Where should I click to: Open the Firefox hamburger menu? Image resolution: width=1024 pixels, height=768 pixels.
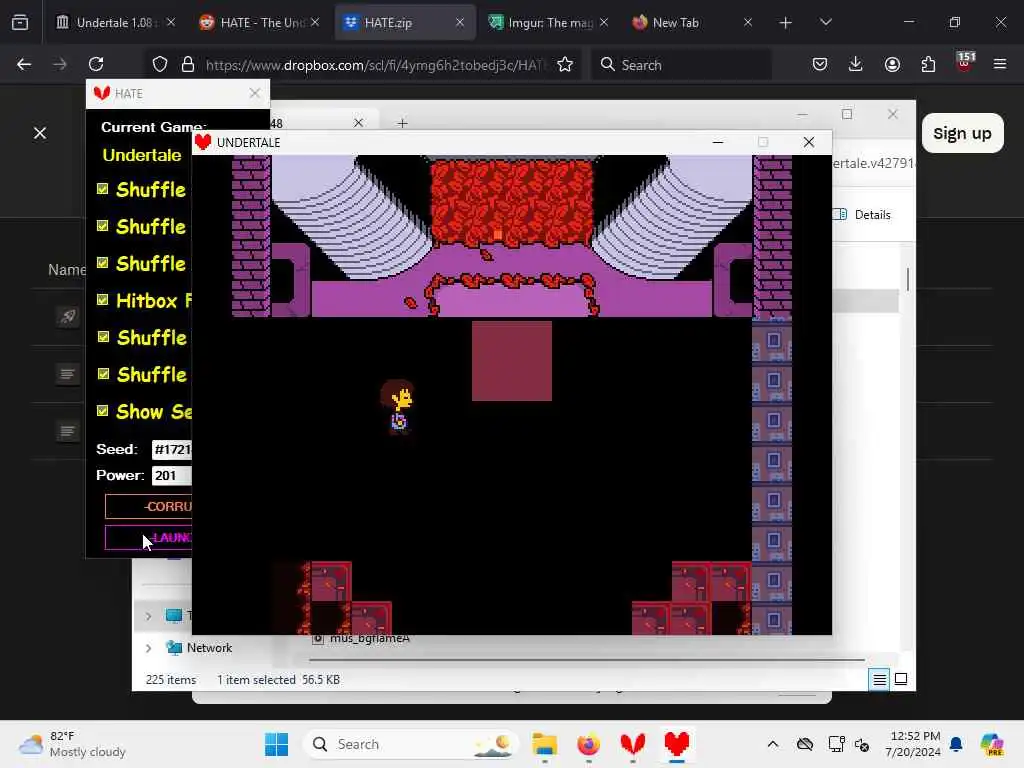(x=1000, y=64)
